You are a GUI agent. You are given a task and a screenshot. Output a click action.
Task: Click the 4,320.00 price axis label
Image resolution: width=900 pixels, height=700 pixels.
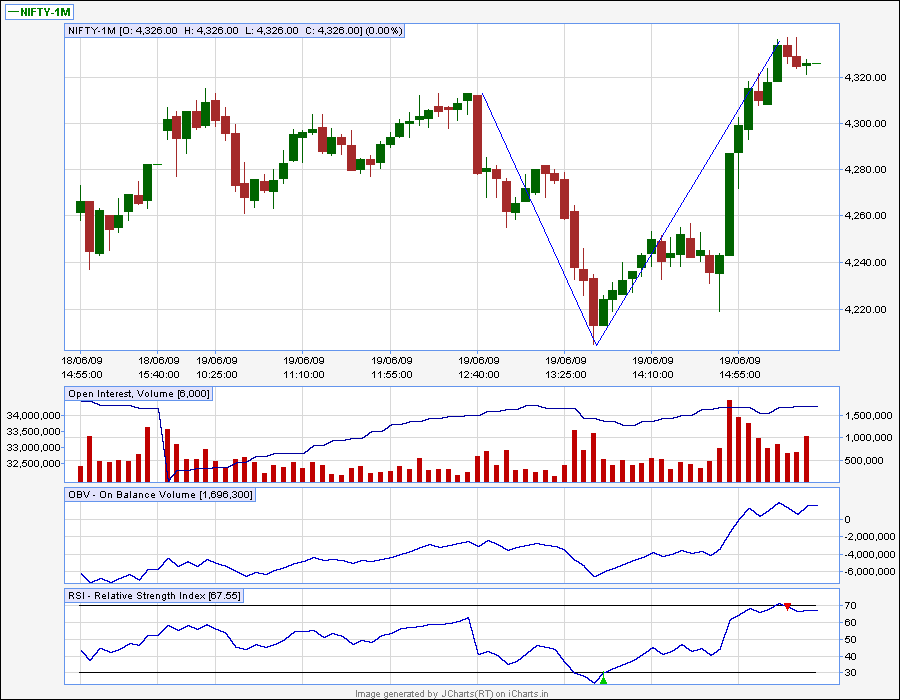tap(865, 77)
